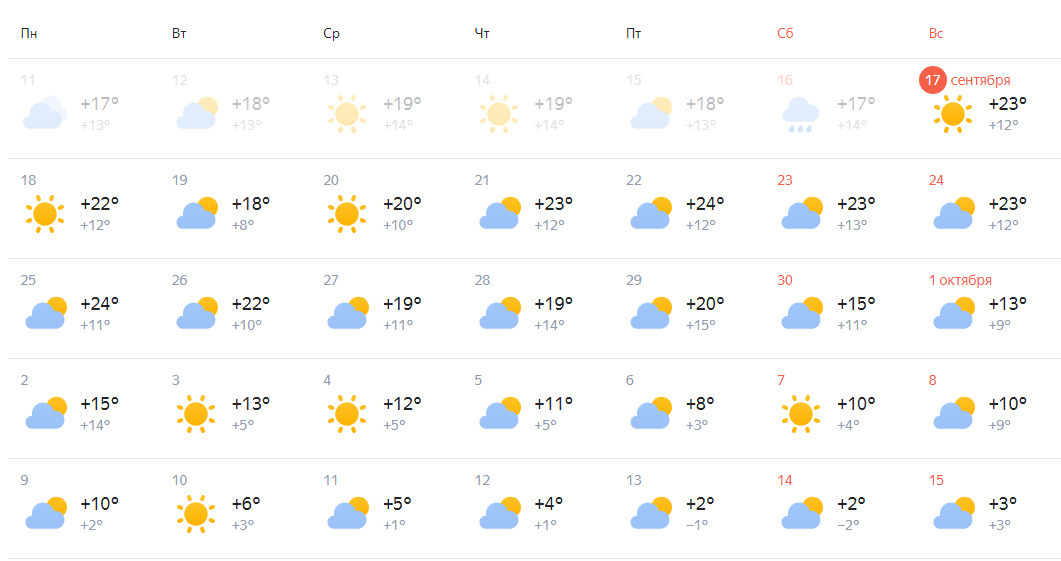
Task: Click date number 29 in the calendar
Action: (x=633, y=280)
